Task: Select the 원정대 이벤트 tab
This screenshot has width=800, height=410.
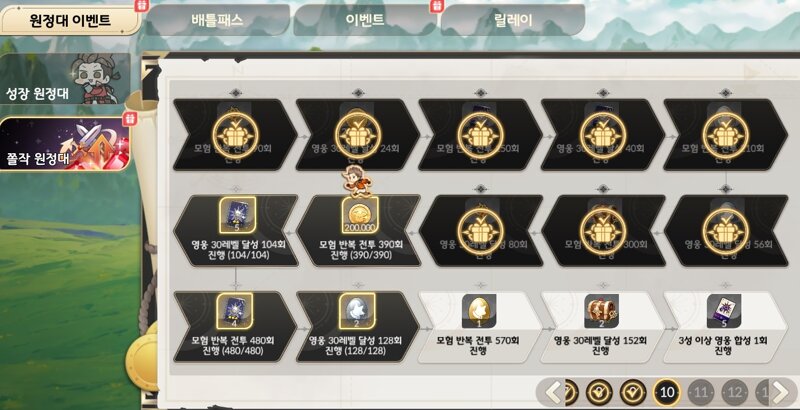Action: tap(70, 21)
